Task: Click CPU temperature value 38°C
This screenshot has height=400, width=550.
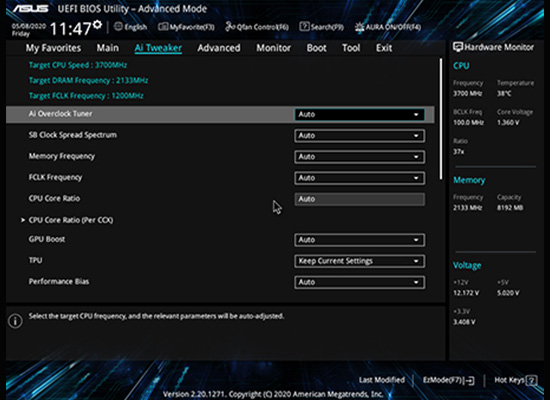Action: click(504, 94)
